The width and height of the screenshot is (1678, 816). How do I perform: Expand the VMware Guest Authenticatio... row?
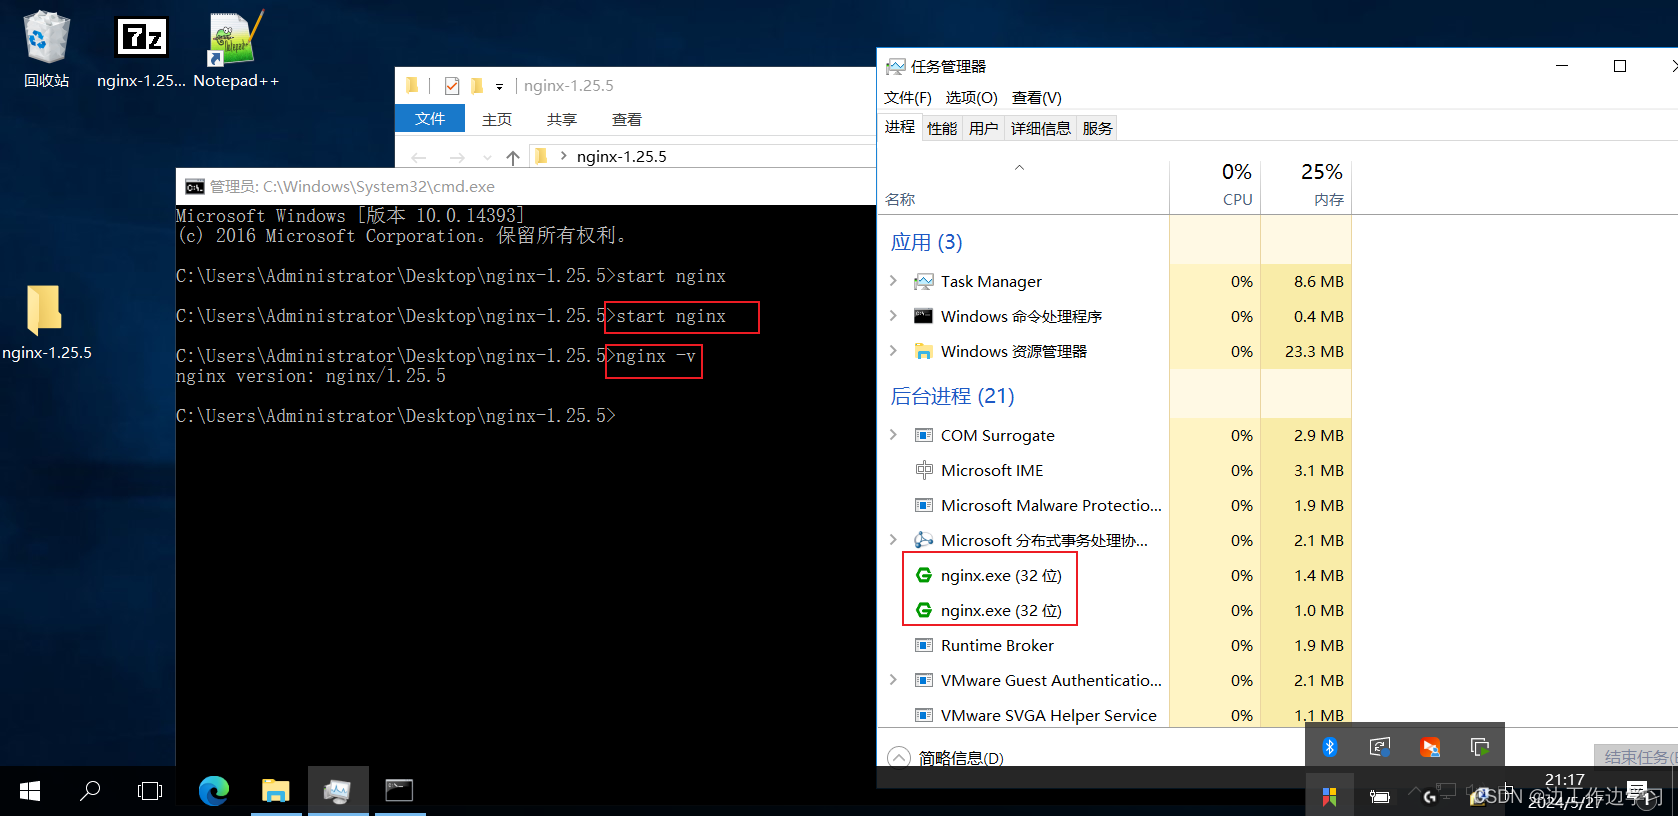coord(893,681)
